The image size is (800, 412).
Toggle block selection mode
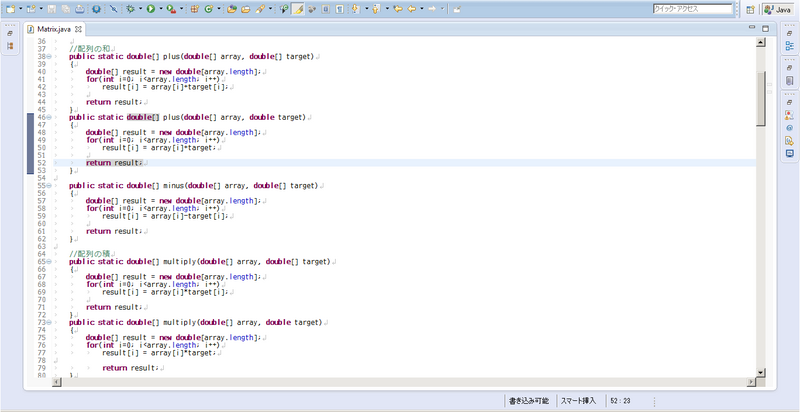(x=326, y=9)
